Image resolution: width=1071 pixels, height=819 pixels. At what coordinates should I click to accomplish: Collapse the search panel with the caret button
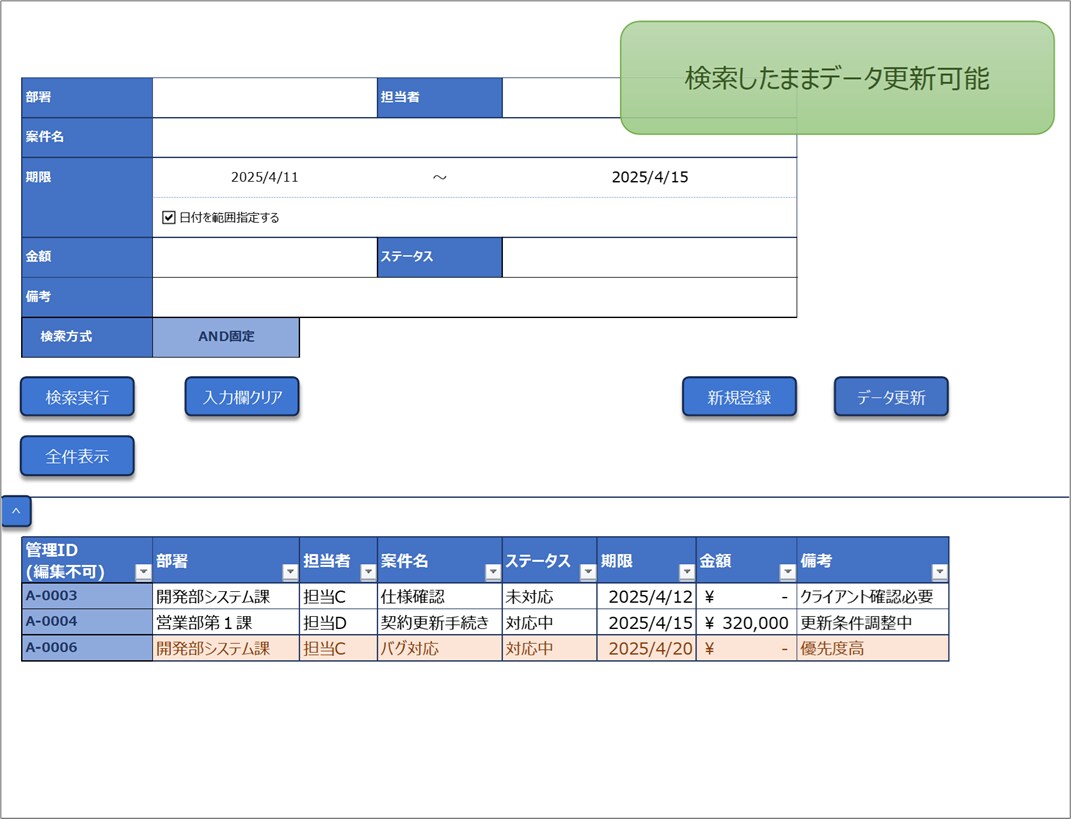pos(16,511)
